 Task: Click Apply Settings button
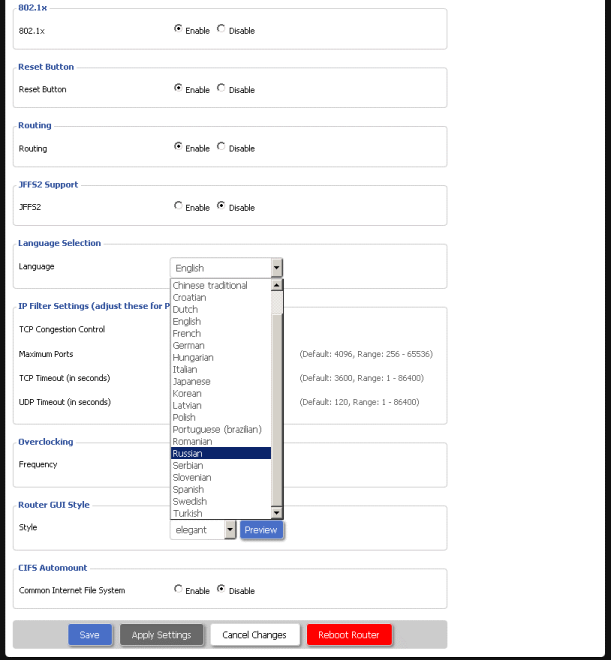pos(162,635)
